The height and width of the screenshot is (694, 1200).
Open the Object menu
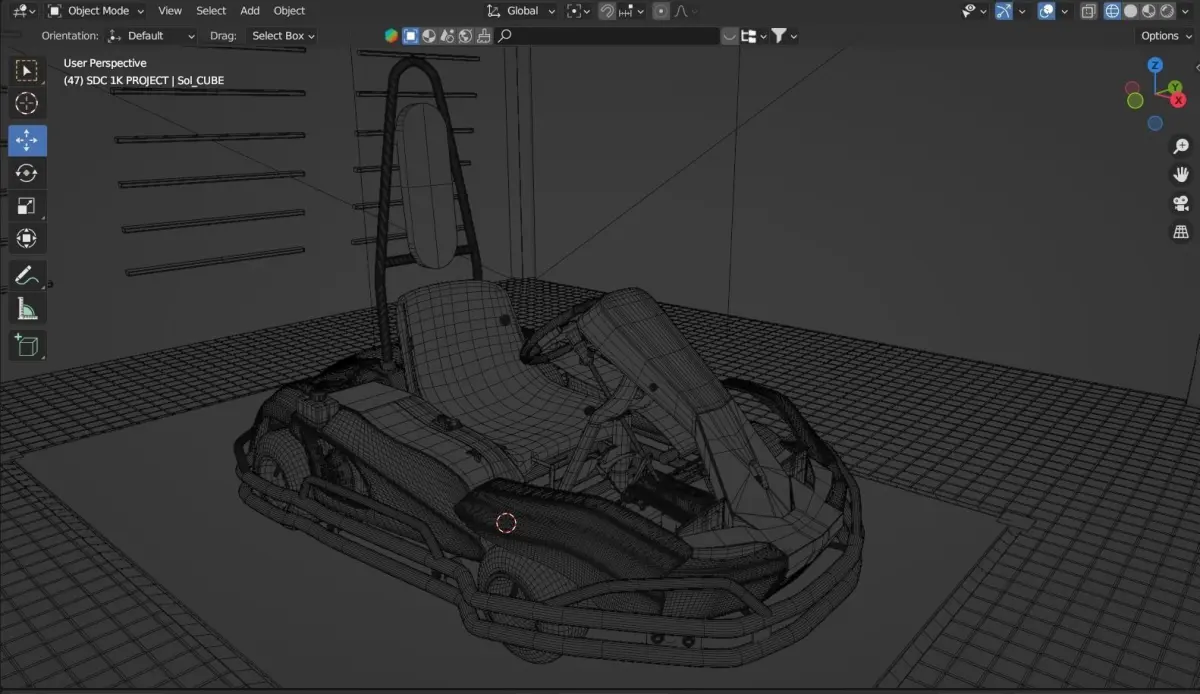pos(289,11)
